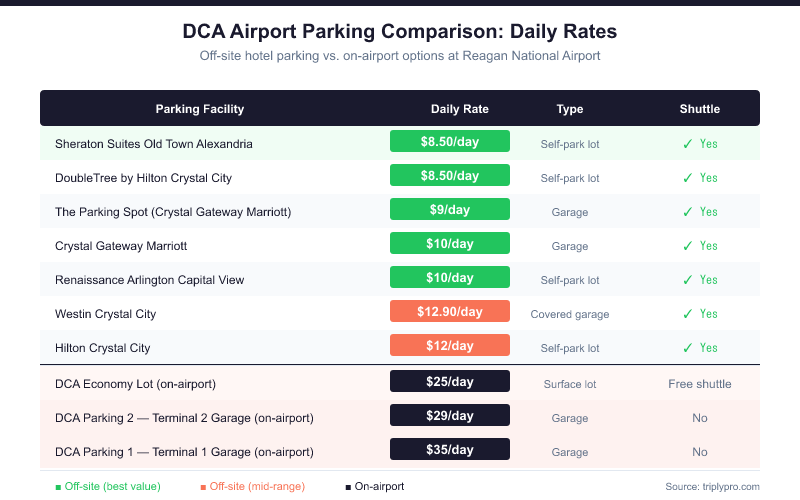The width and height of the screenshot is (800, 500).
Task: Select the Renaissance Arlington Capital View row name
Action: [x=149, y=280]
